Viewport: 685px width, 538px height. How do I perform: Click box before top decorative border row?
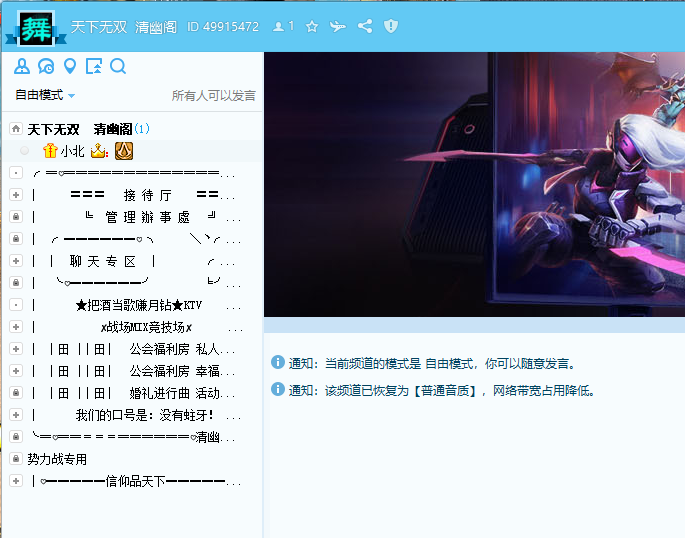[x=16, y=172]
